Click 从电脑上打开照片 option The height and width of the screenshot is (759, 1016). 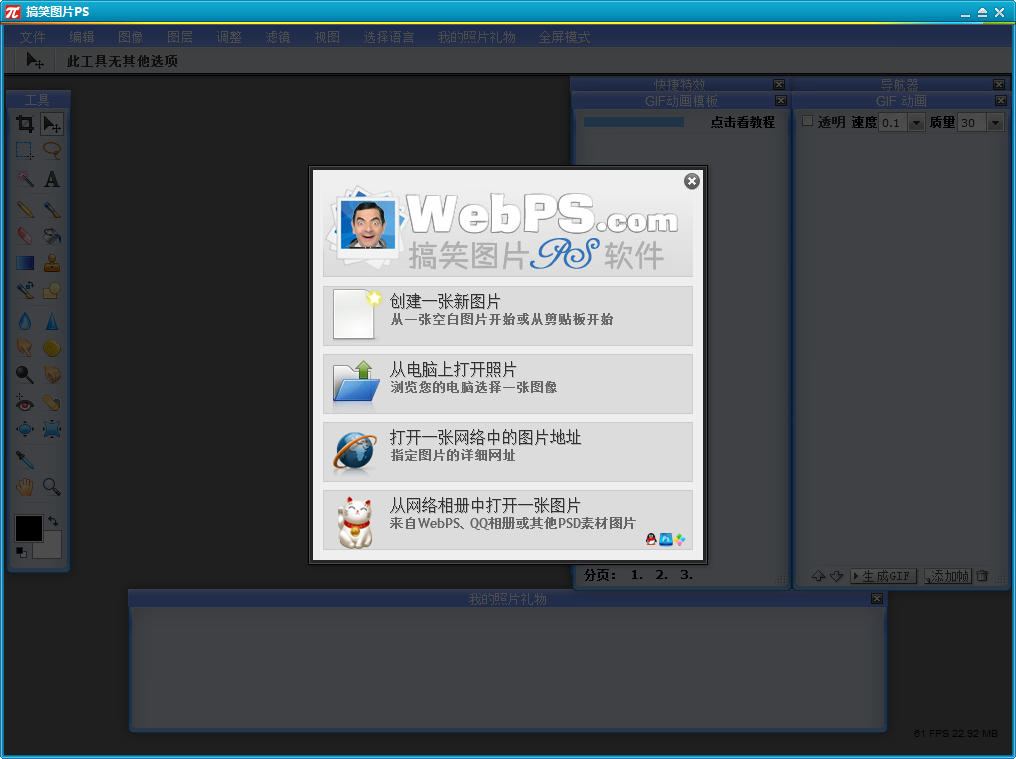coord(508,384)
